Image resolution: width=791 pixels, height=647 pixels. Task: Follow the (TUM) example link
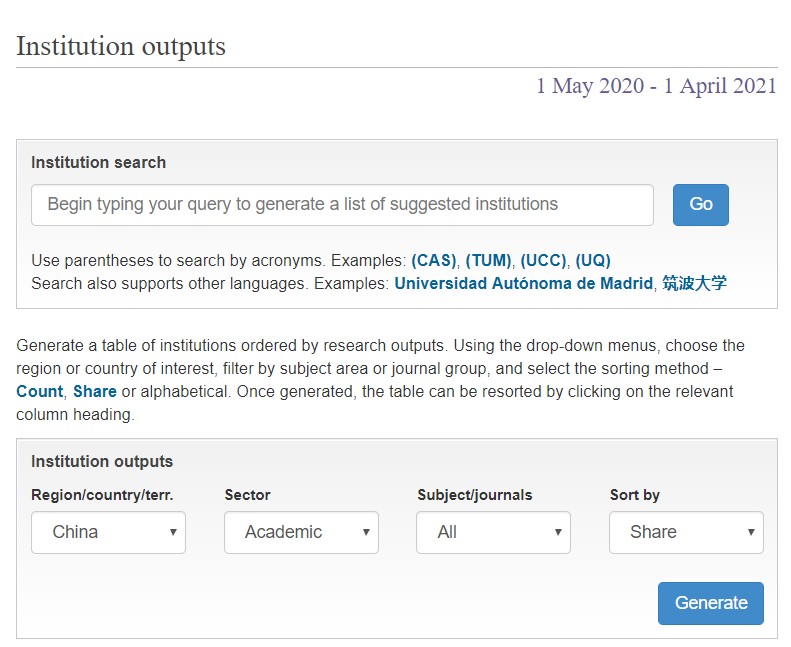(x=489, y=261)
